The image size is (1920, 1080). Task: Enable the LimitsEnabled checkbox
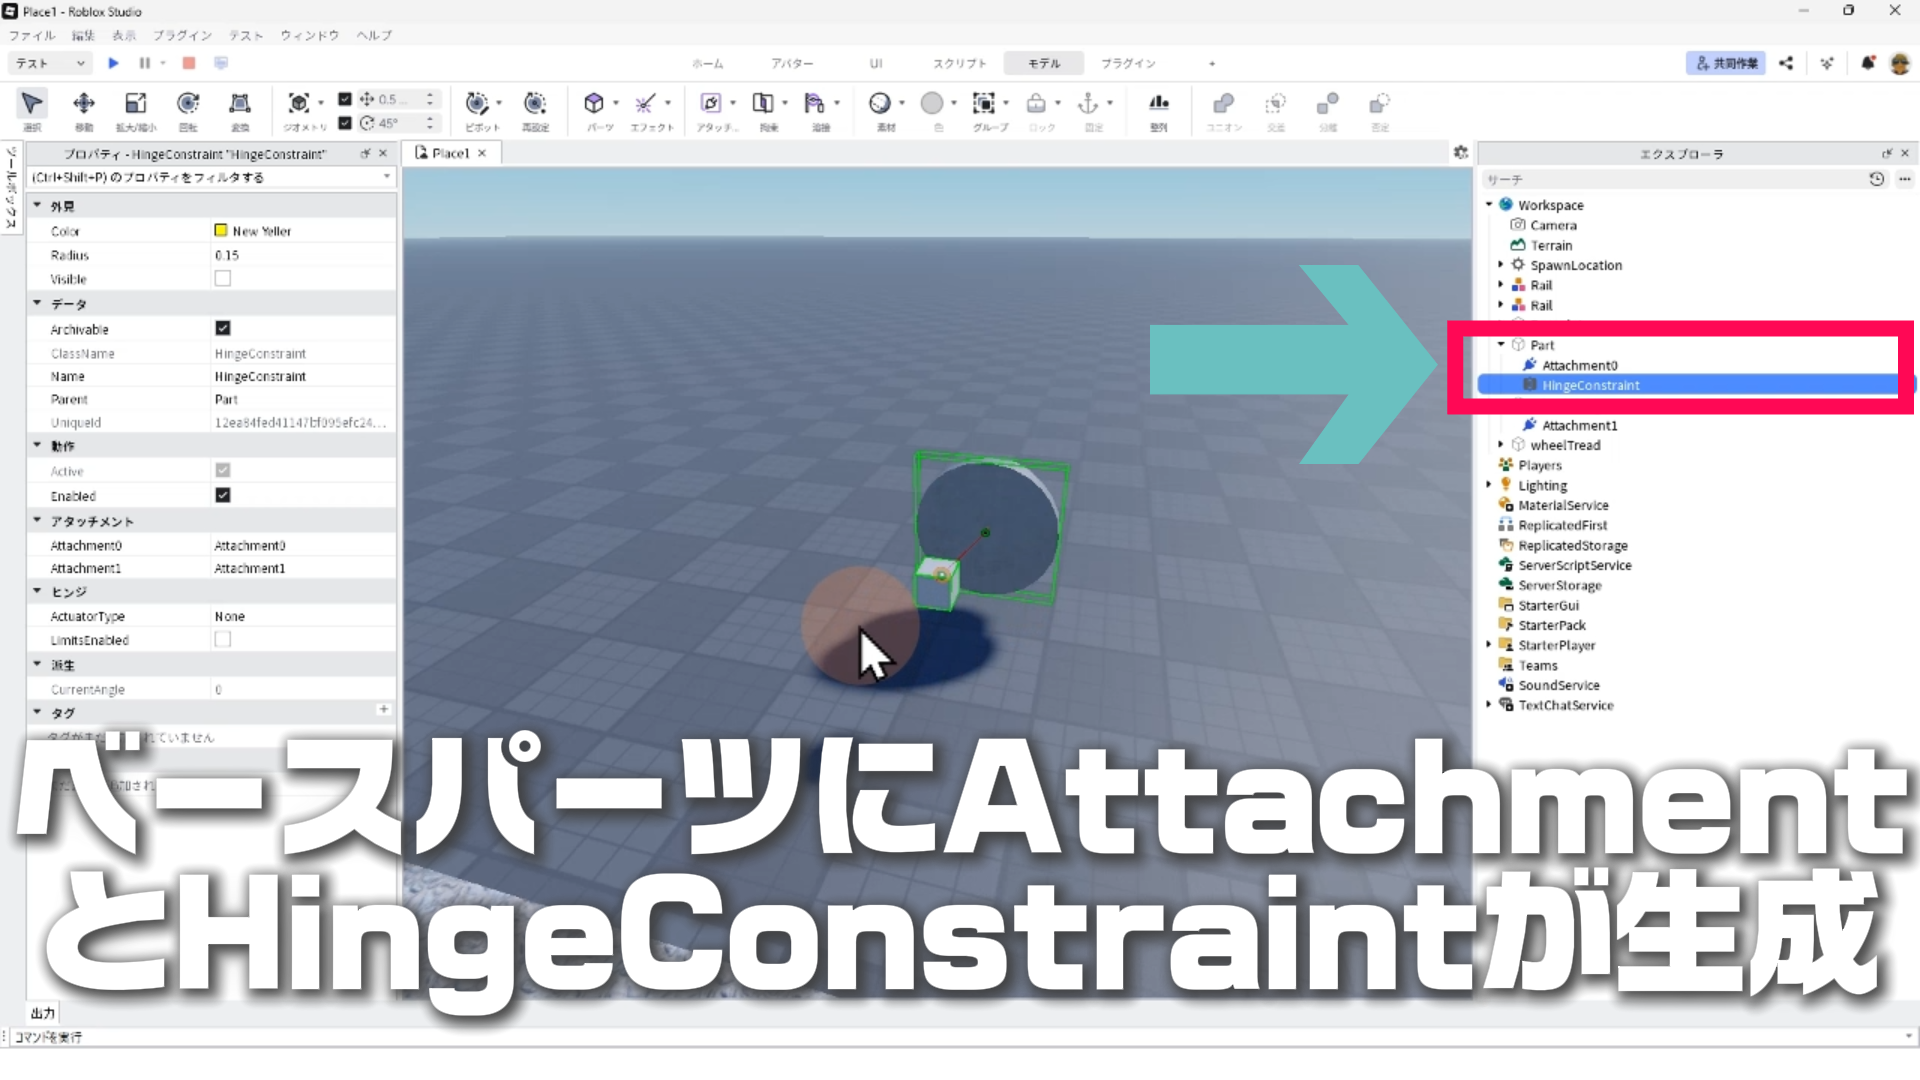click(223, 640)
